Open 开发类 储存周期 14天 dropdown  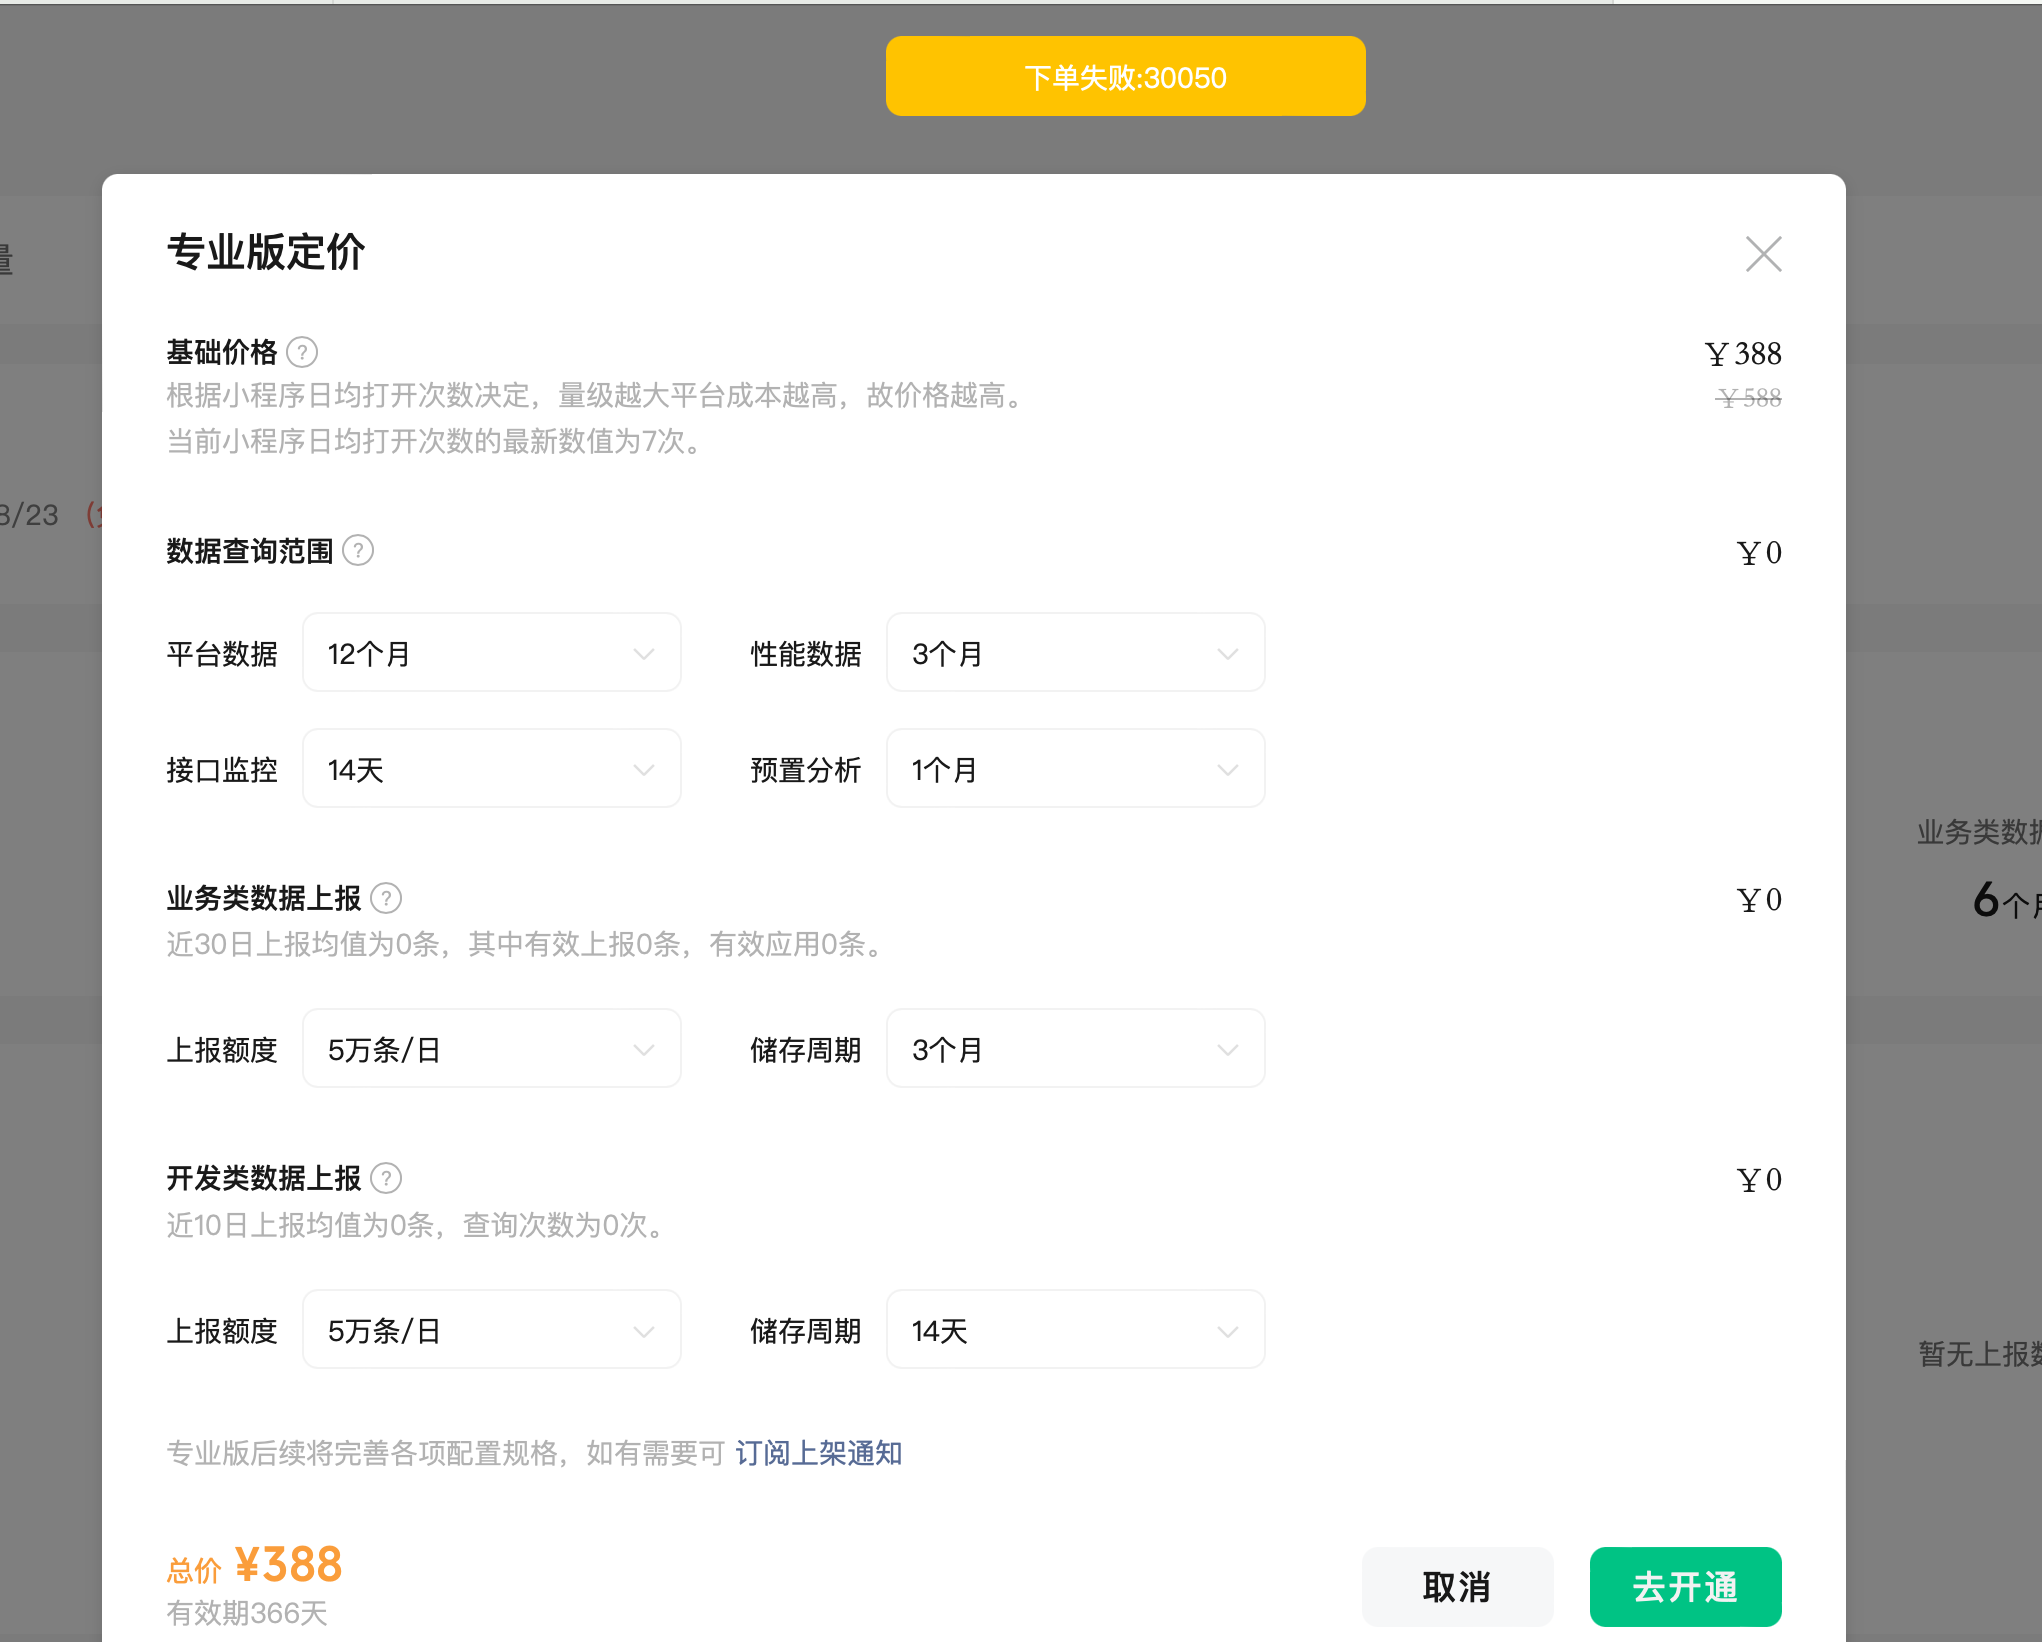[x=1075, y=1330]
